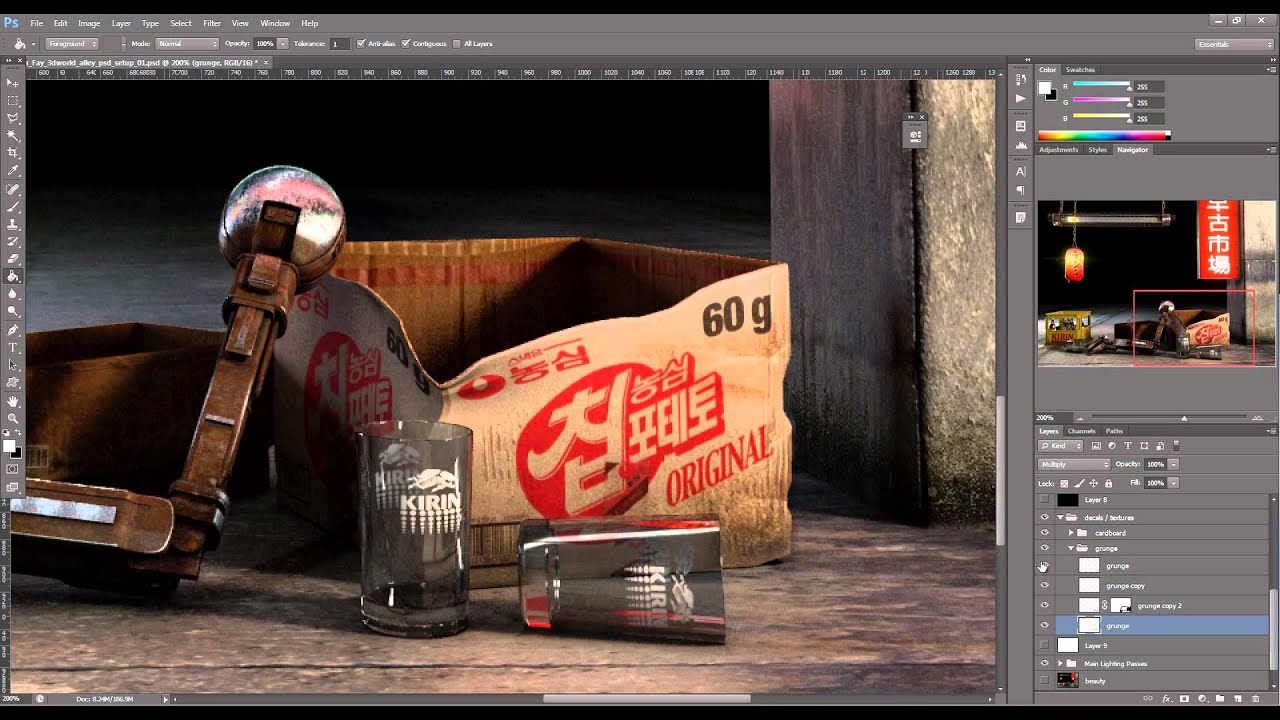
Task: Hide the grunge copy layer
Action: 1045,586
